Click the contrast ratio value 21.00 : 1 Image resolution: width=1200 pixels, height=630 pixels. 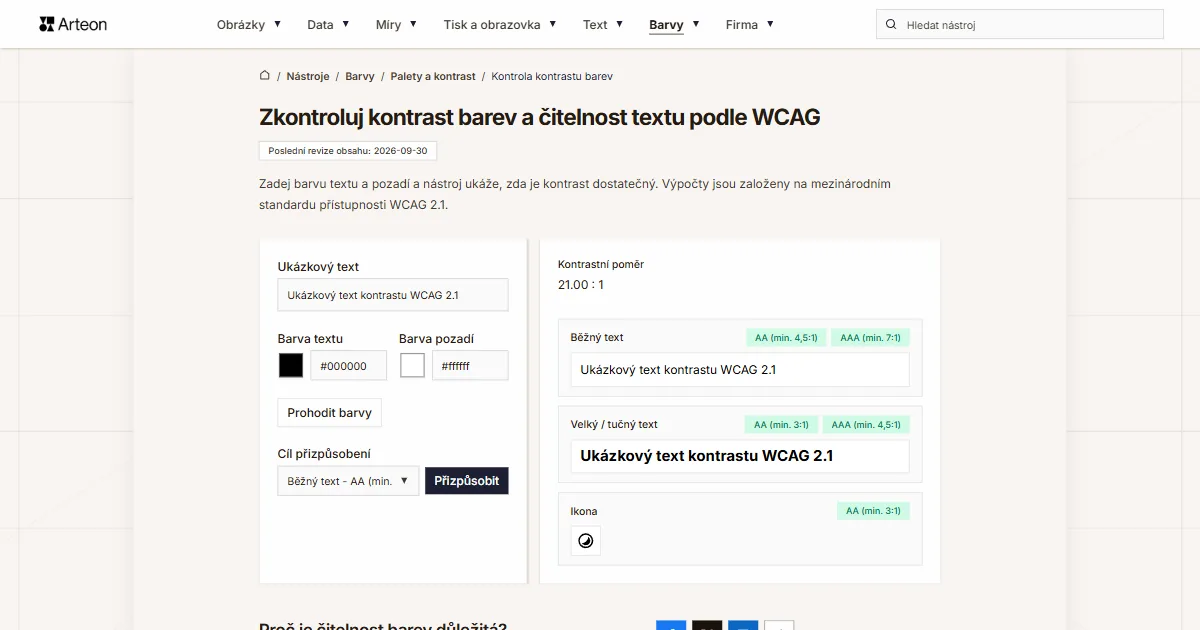tap(581, 285)
